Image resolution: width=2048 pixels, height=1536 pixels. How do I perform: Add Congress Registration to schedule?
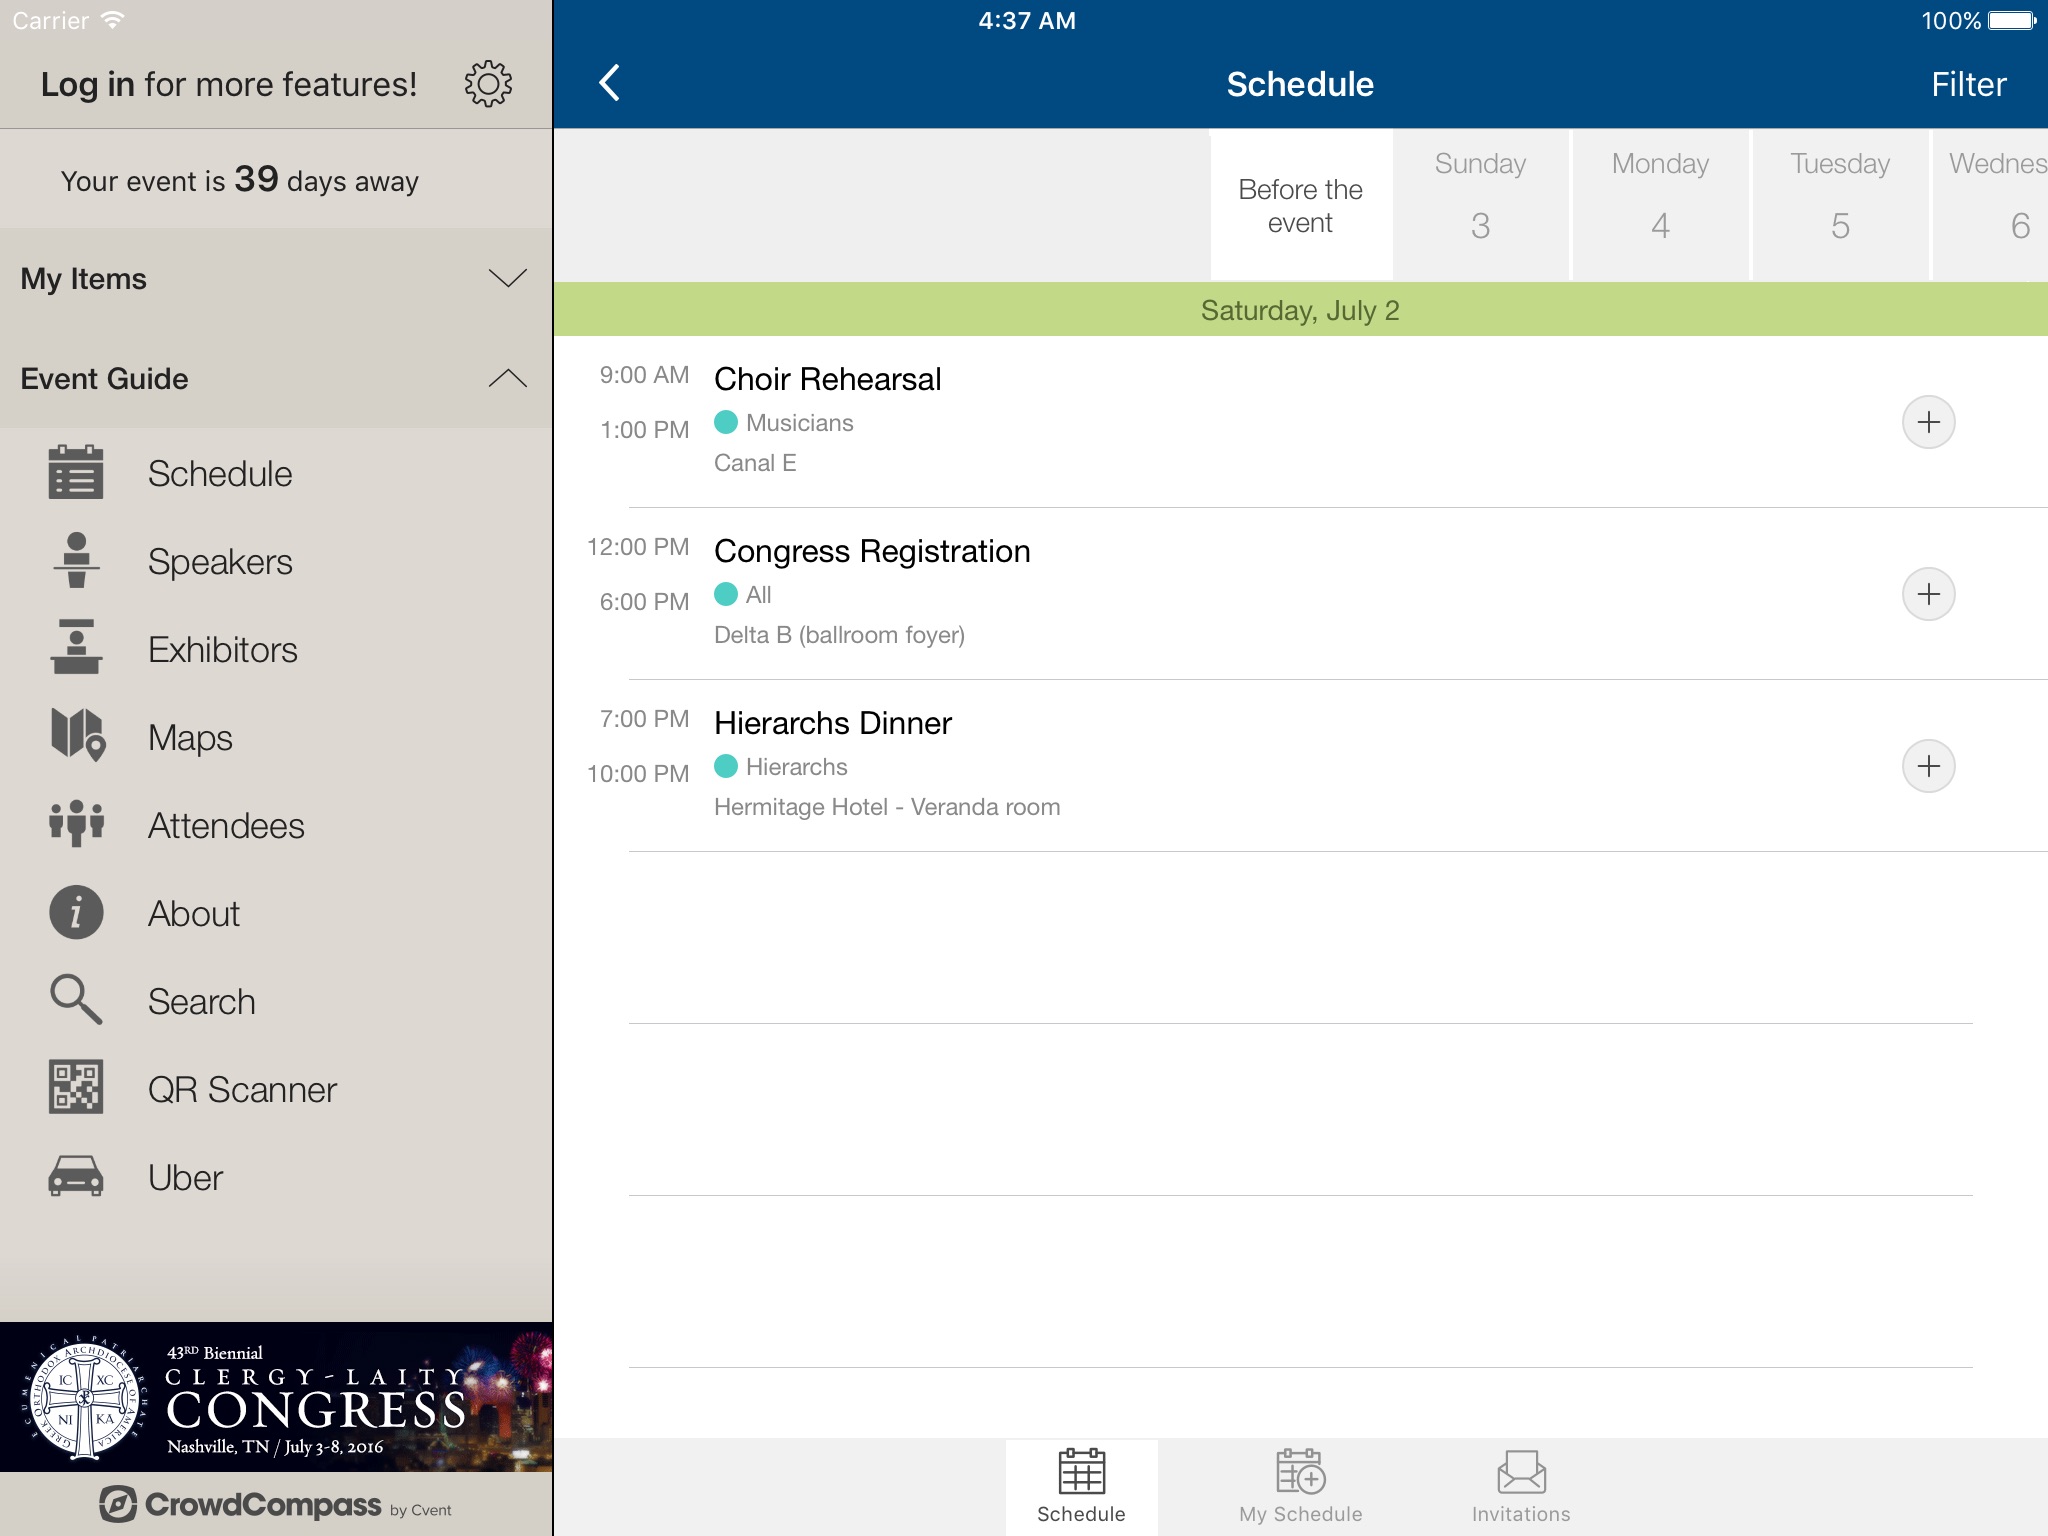(x=1930, y=594)
